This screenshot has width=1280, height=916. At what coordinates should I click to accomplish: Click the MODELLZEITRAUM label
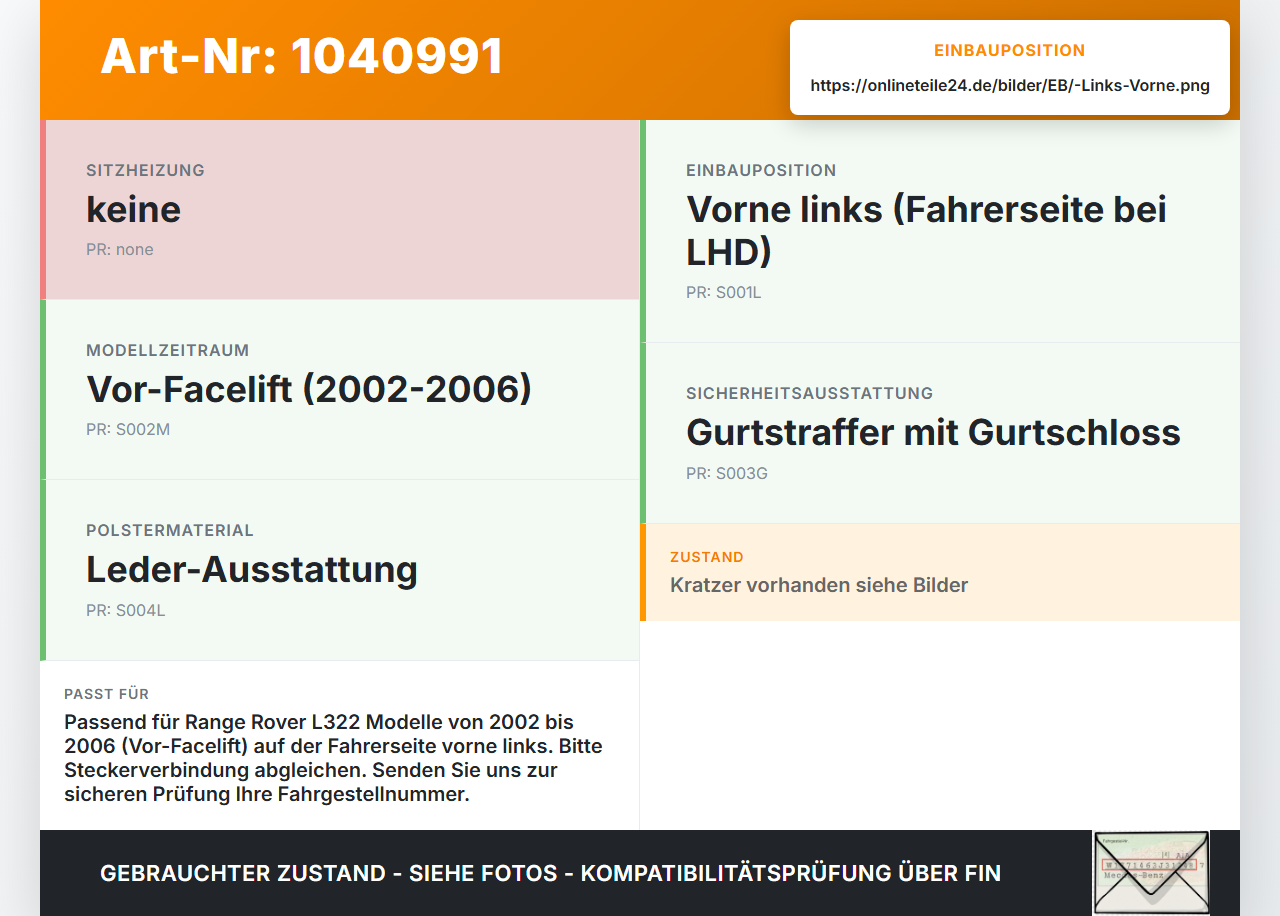click(x=168, y=350)
